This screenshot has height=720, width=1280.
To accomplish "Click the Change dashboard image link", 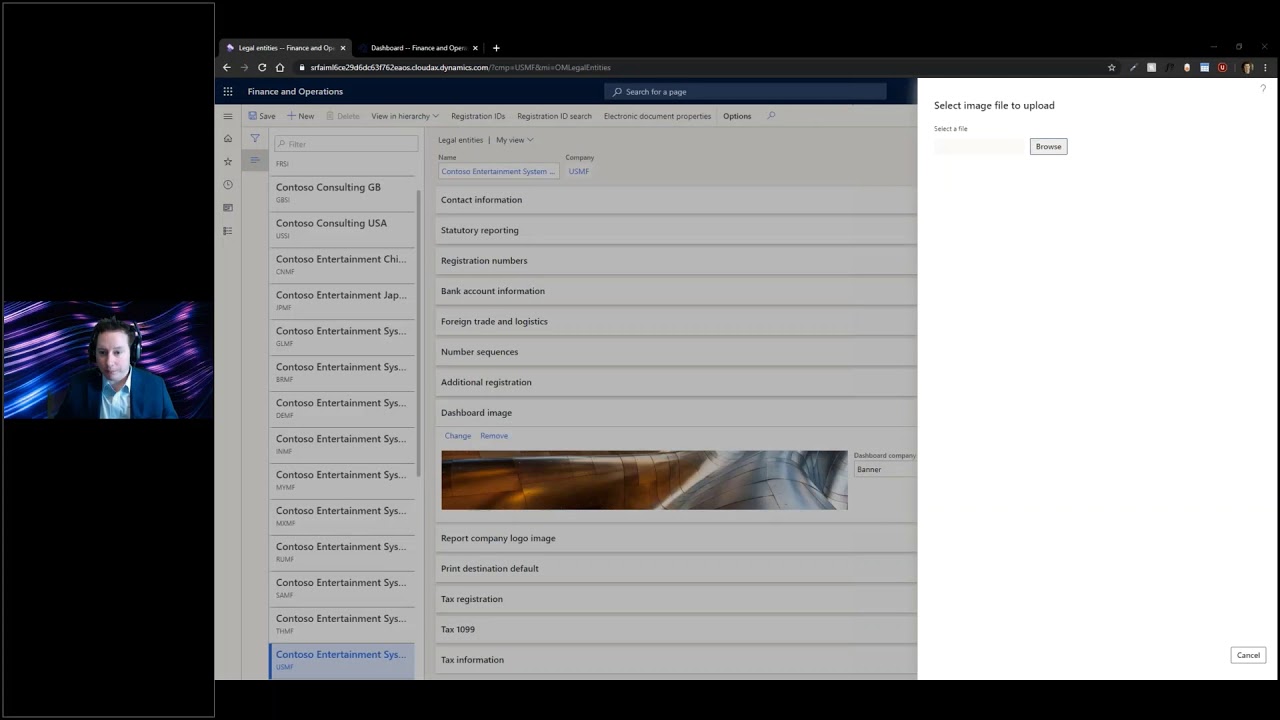I will click(458, 436).
